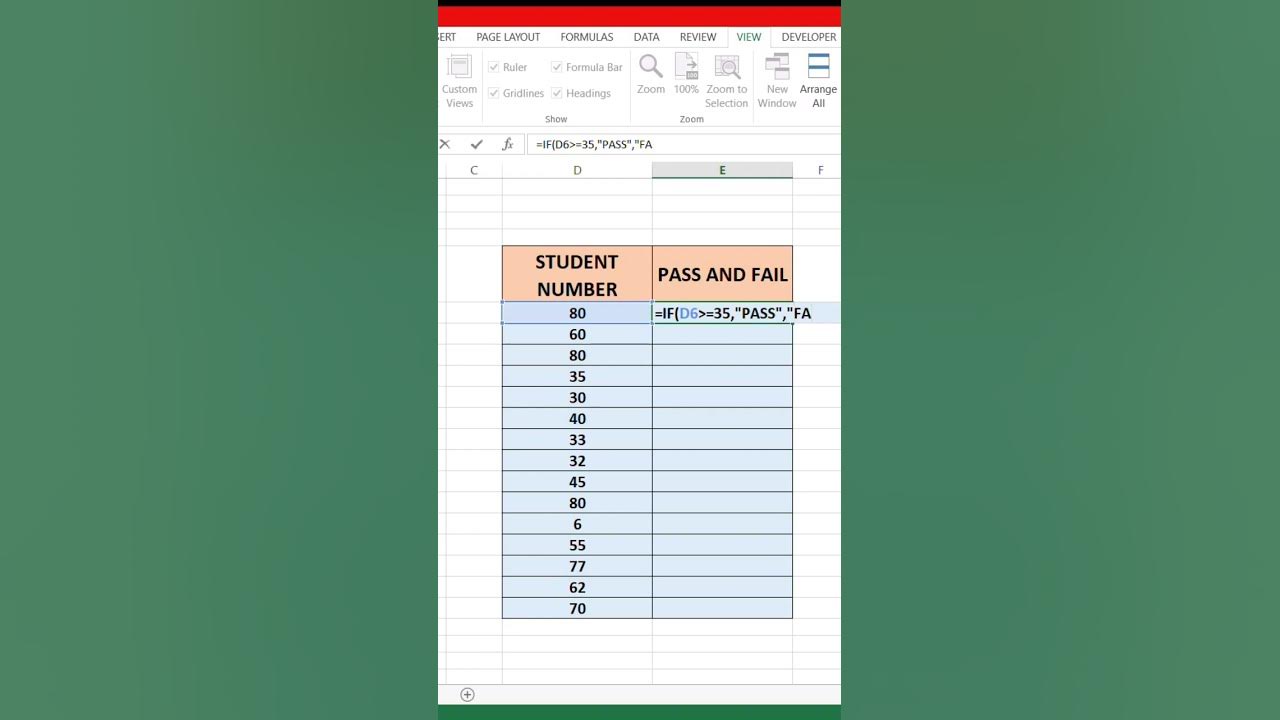
Task: Toggle the Gridlines checkbox
Action: (494, 93)
